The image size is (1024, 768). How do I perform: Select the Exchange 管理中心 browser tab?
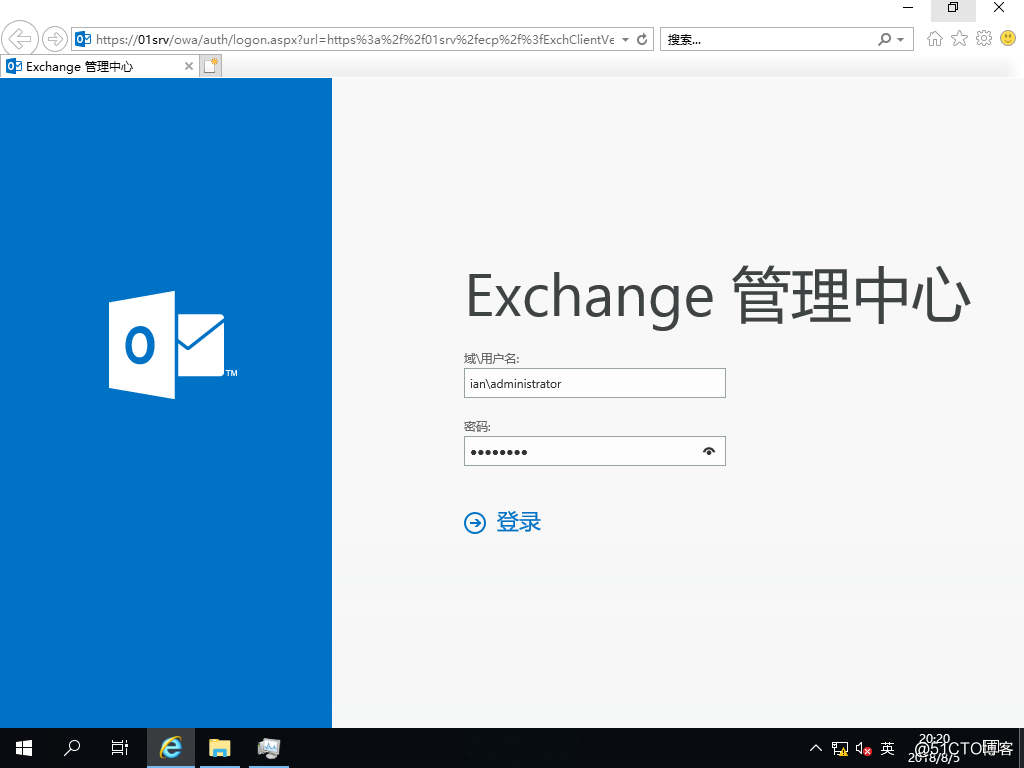[x=99, y=67]
